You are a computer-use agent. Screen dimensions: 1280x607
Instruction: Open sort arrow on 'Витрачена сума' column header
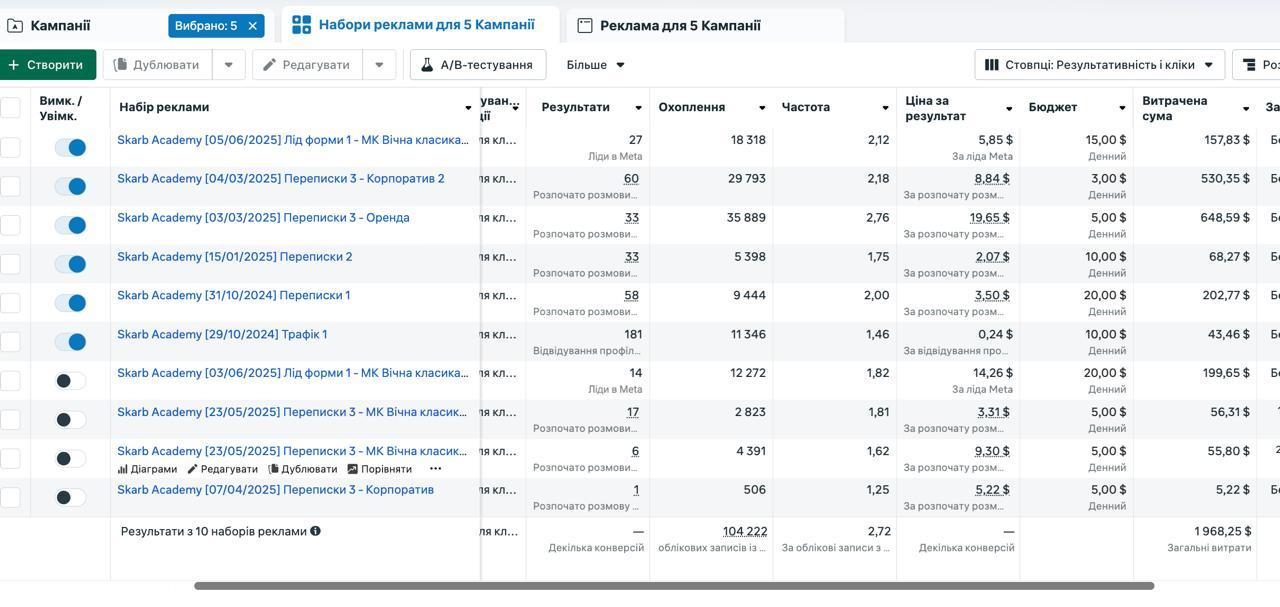pos(1246,108)
